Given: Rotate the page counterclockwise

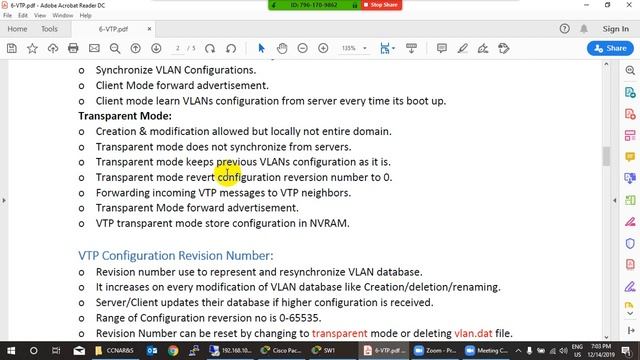Looking at the screenshot, I should coord(231,49).
